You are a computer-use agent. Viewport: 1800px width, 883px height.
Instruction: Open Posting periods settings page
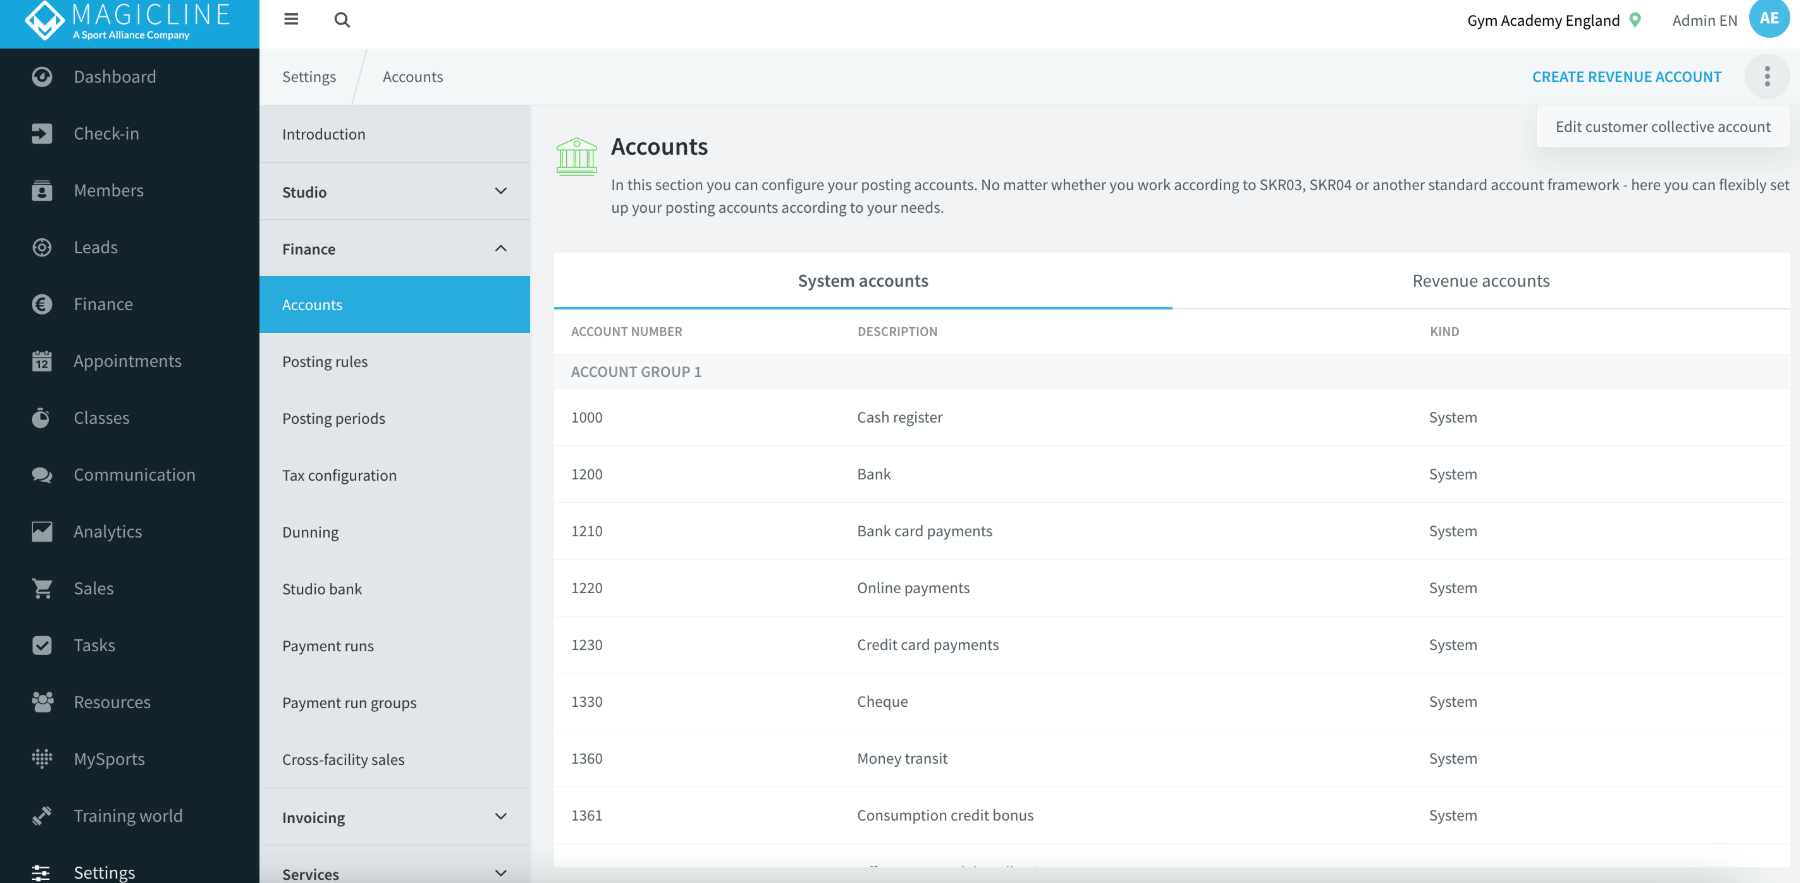tap(395, 419)
